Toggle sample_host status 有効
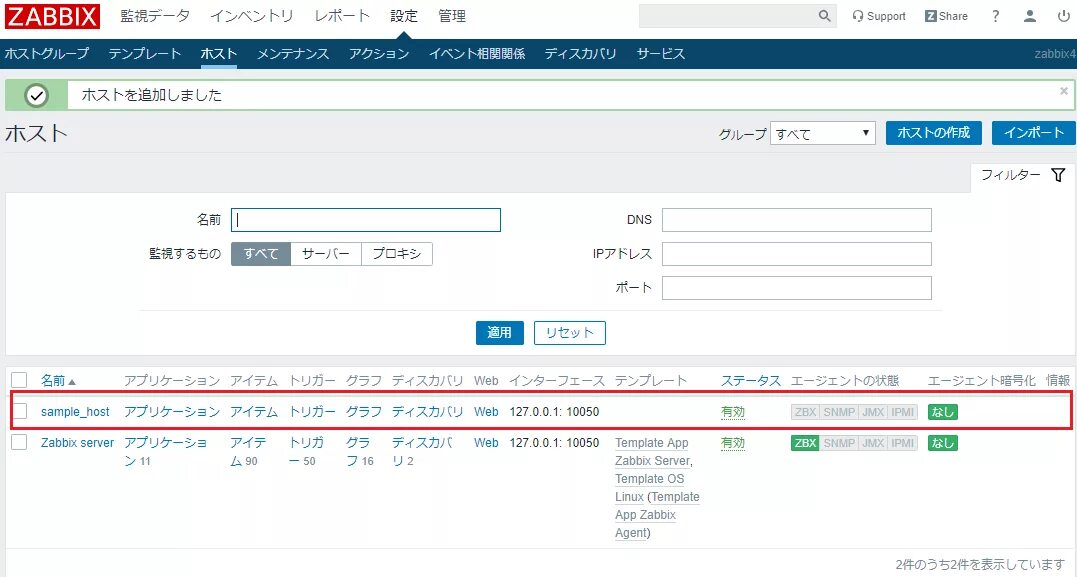Screen dimensions: 1077x577 click(733, 412)
